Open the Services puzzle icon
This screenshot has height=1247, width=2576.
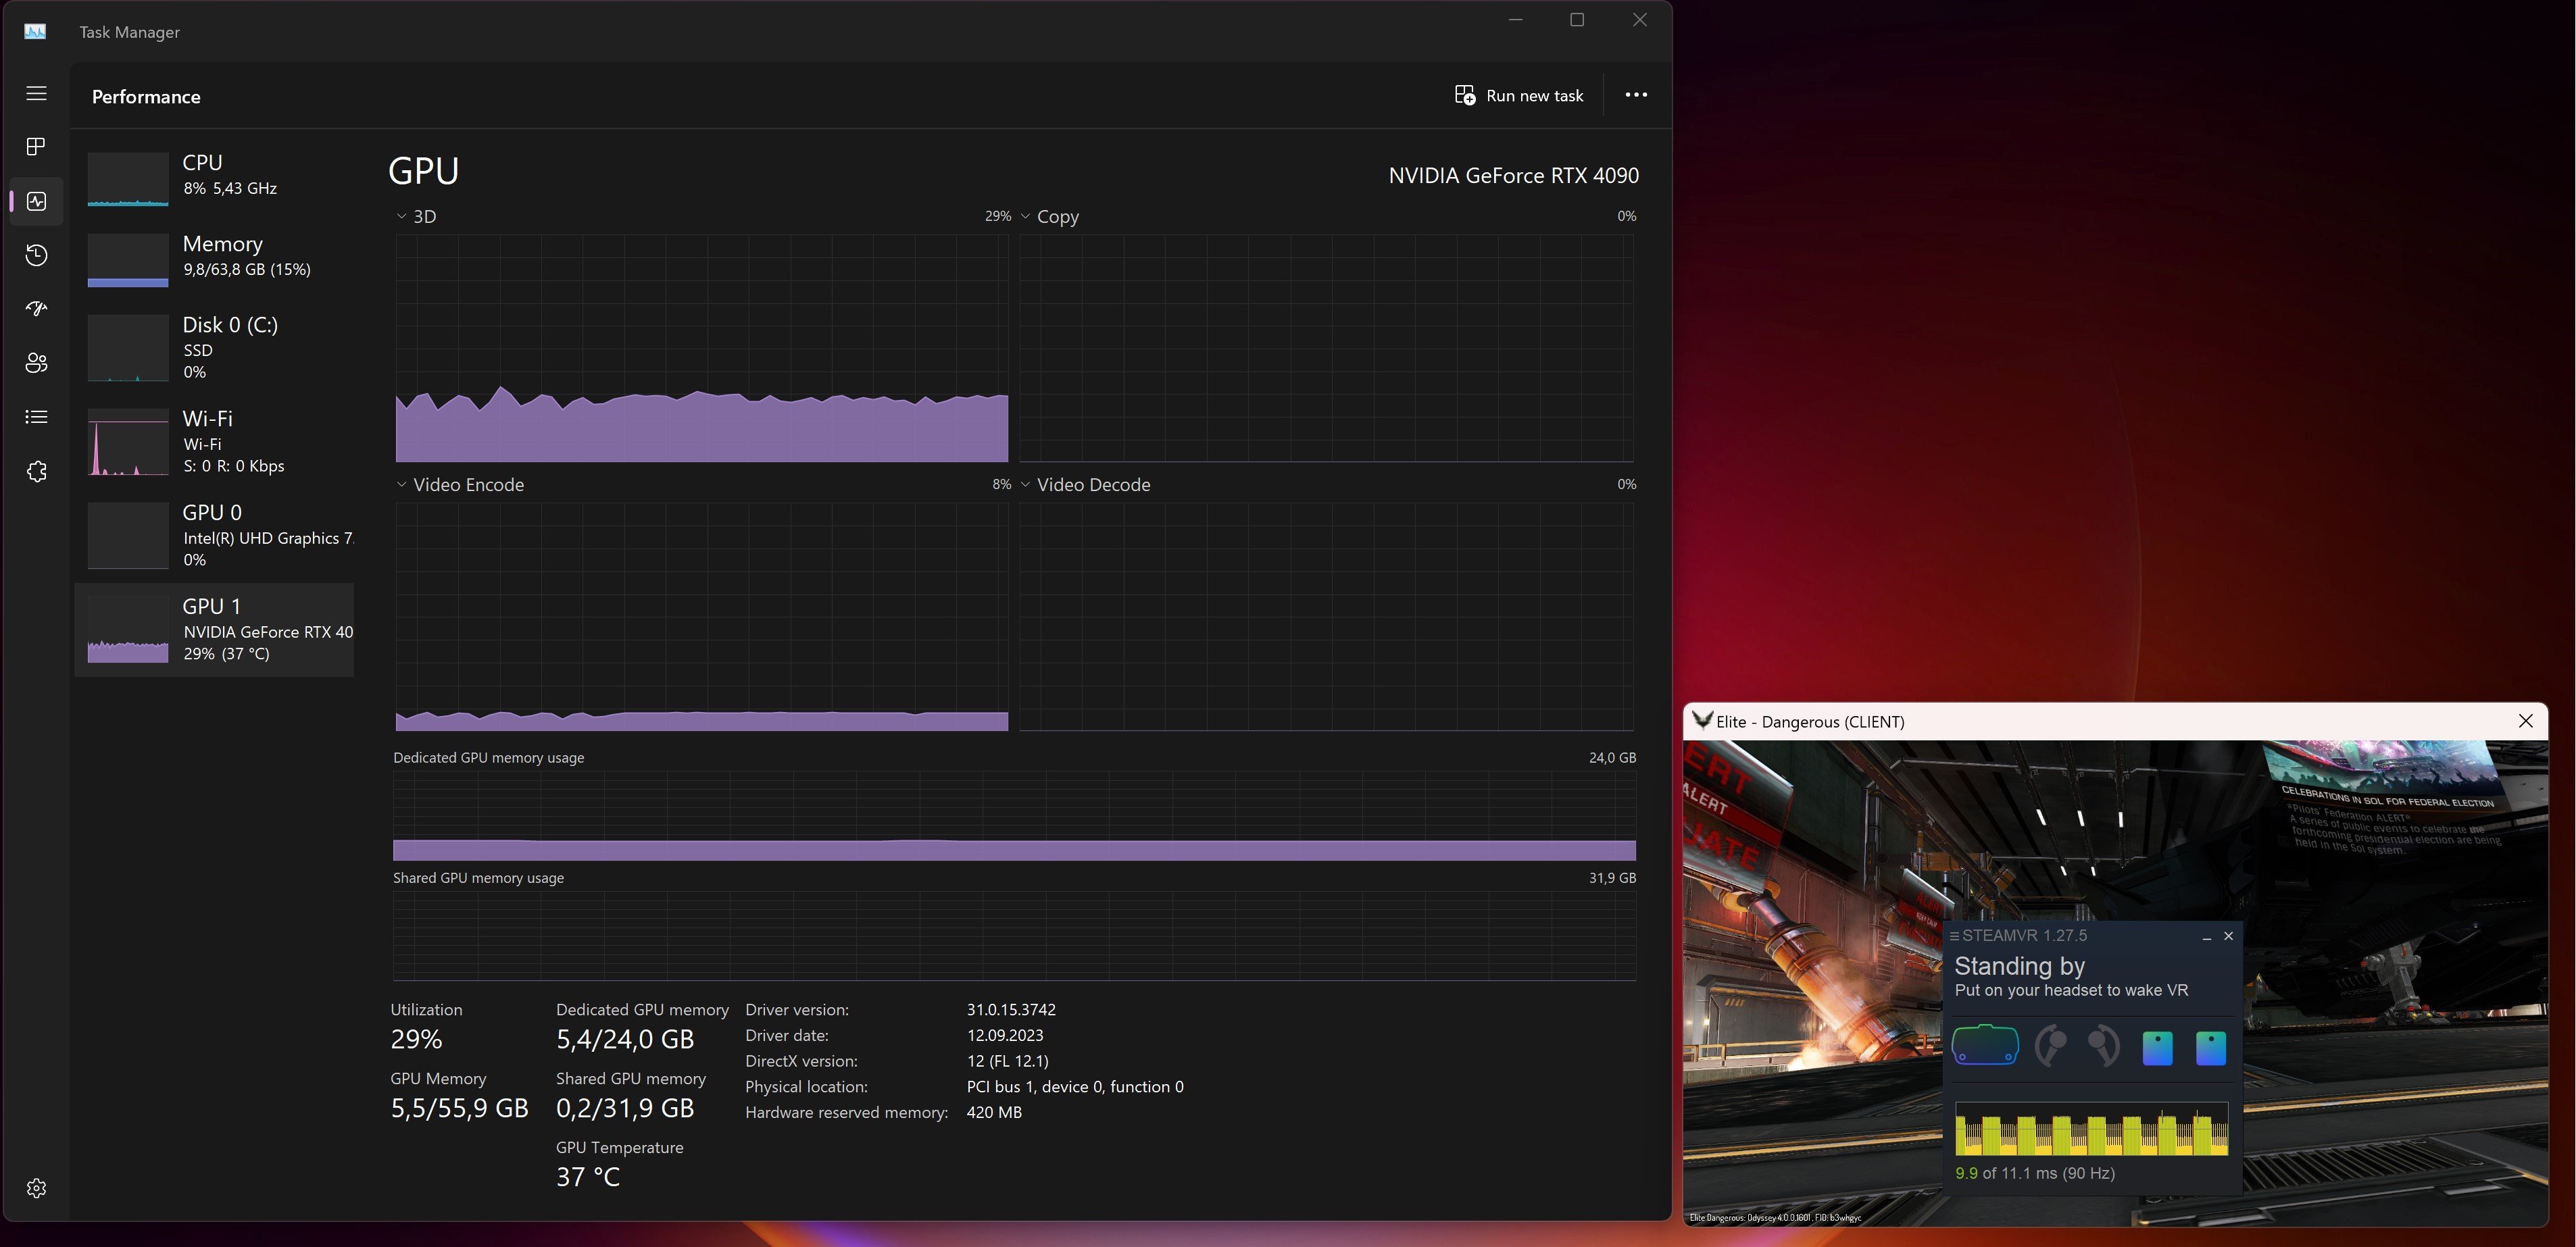(36, 471)
